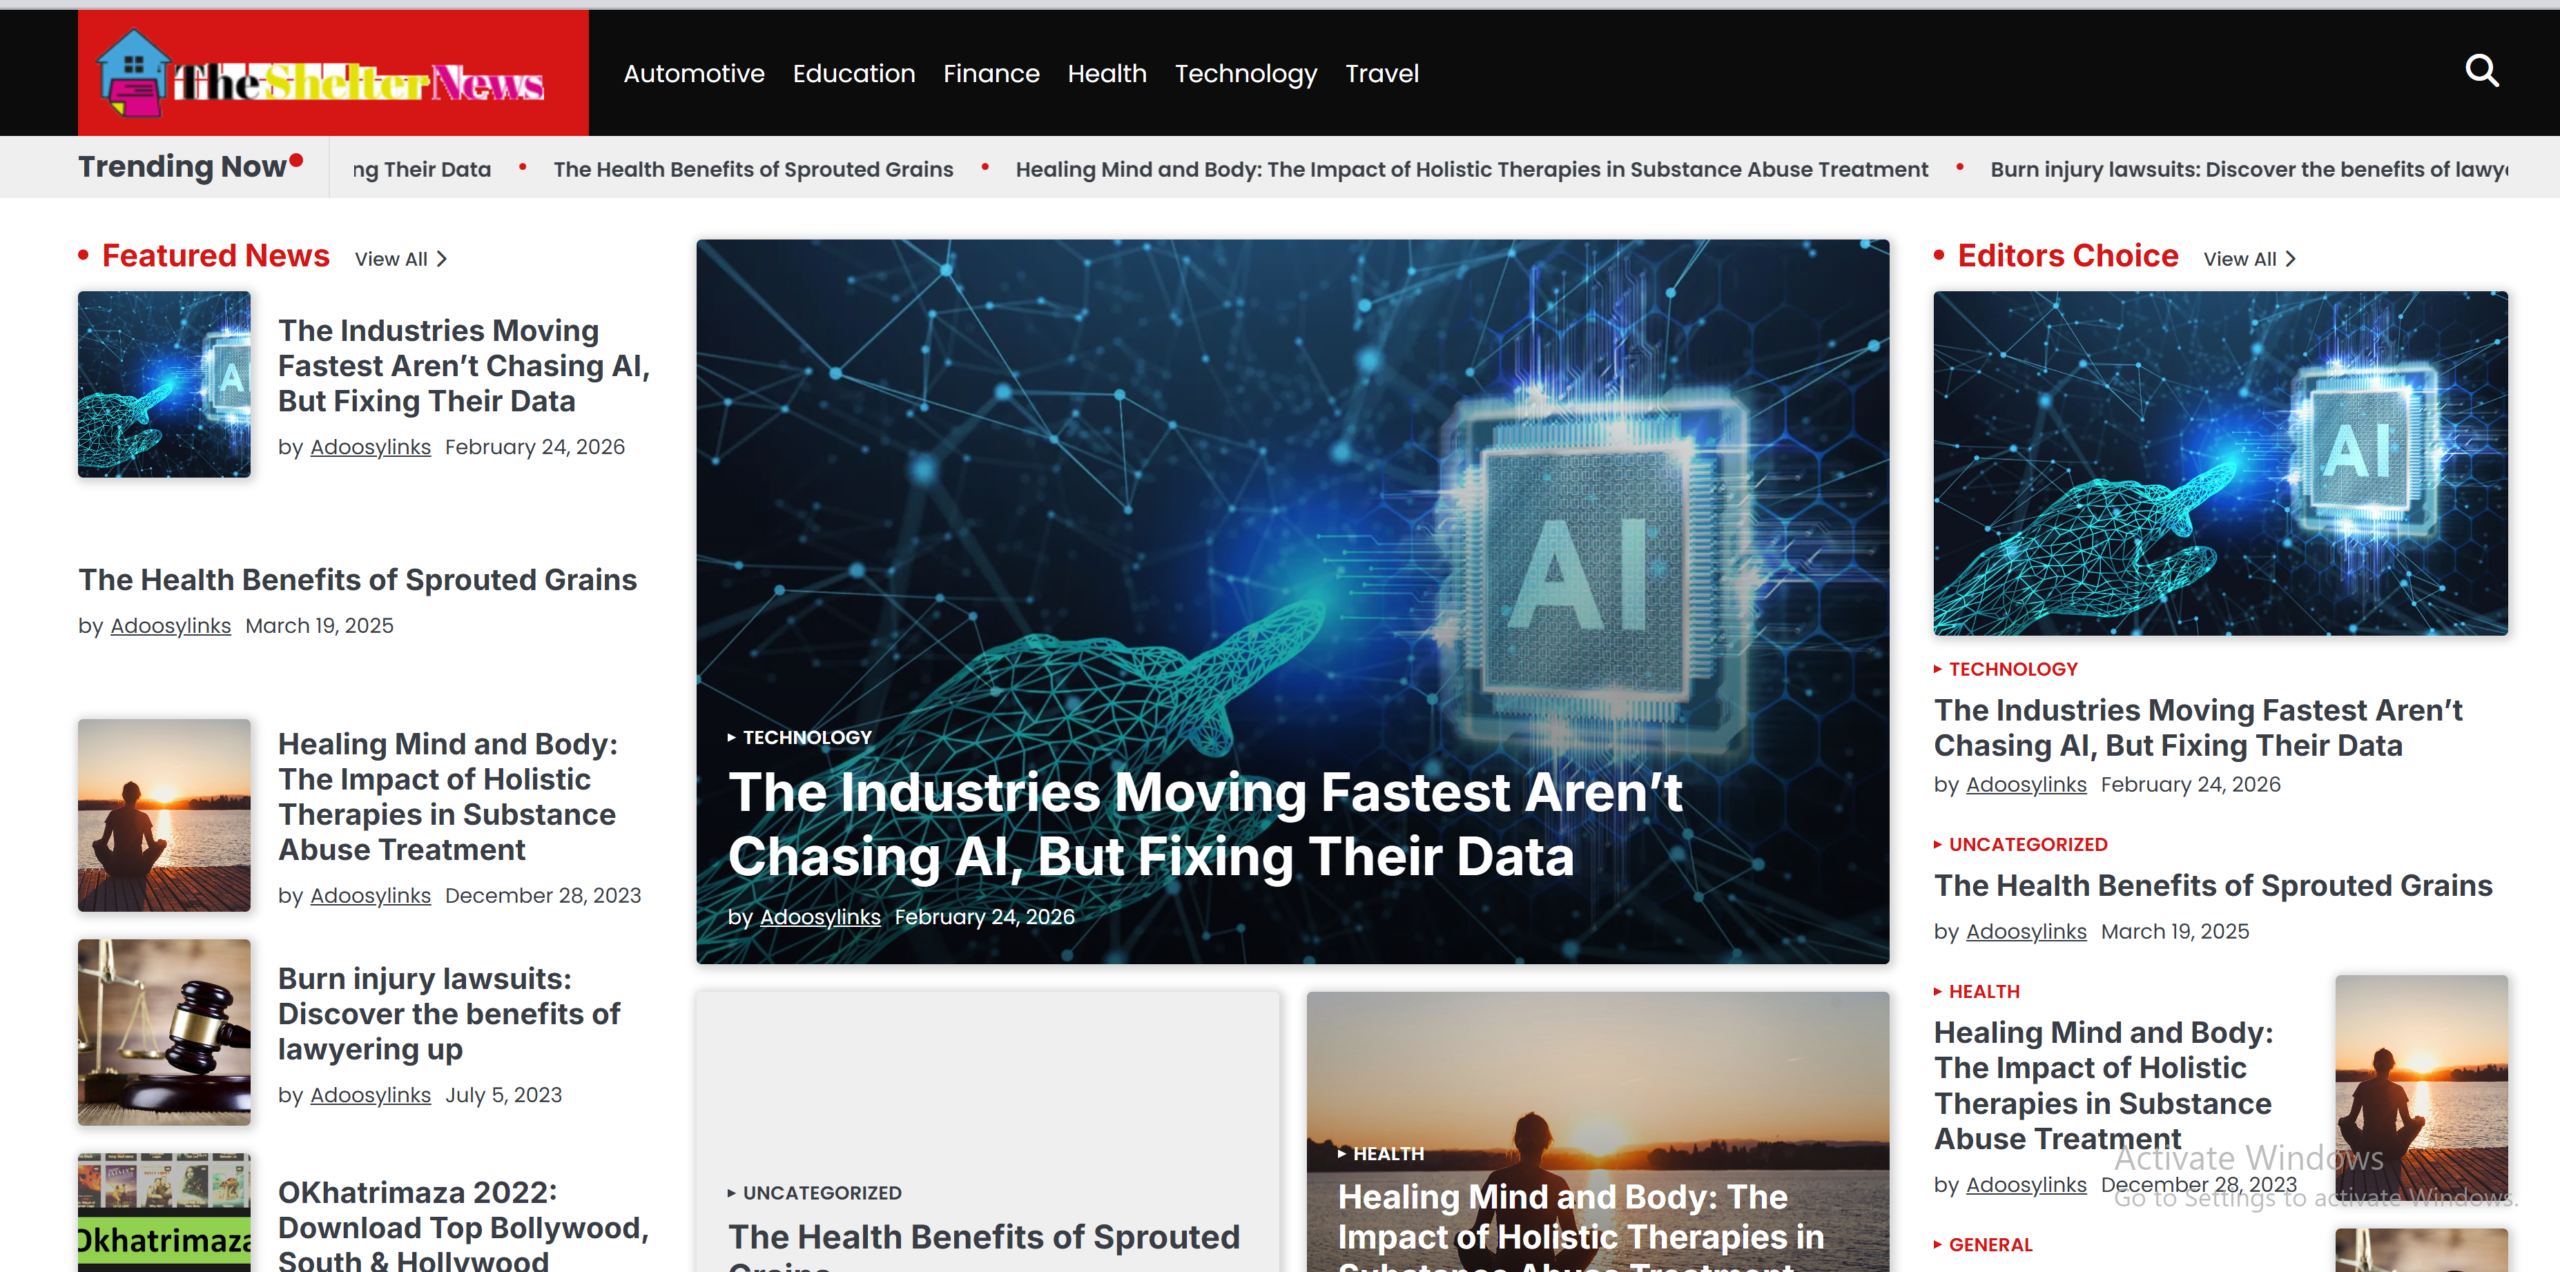Select the Travel menu item
Image resolution: width=2560 pixels, height=1272 pixels.
[x=1382, y=73]
